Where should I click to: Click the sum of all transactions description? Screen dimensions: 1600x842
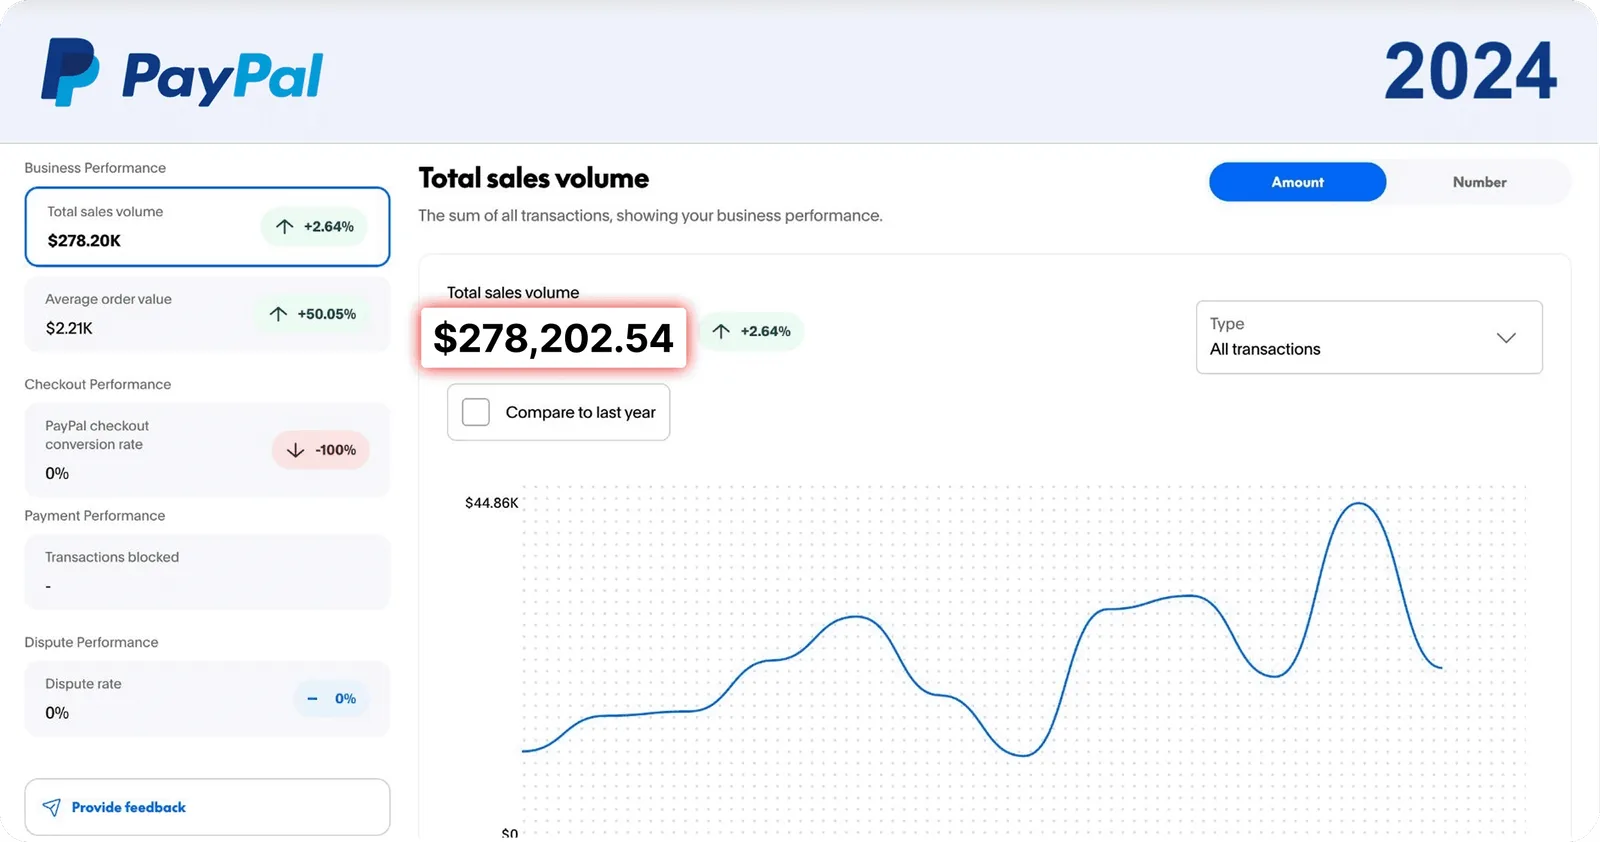650,216
